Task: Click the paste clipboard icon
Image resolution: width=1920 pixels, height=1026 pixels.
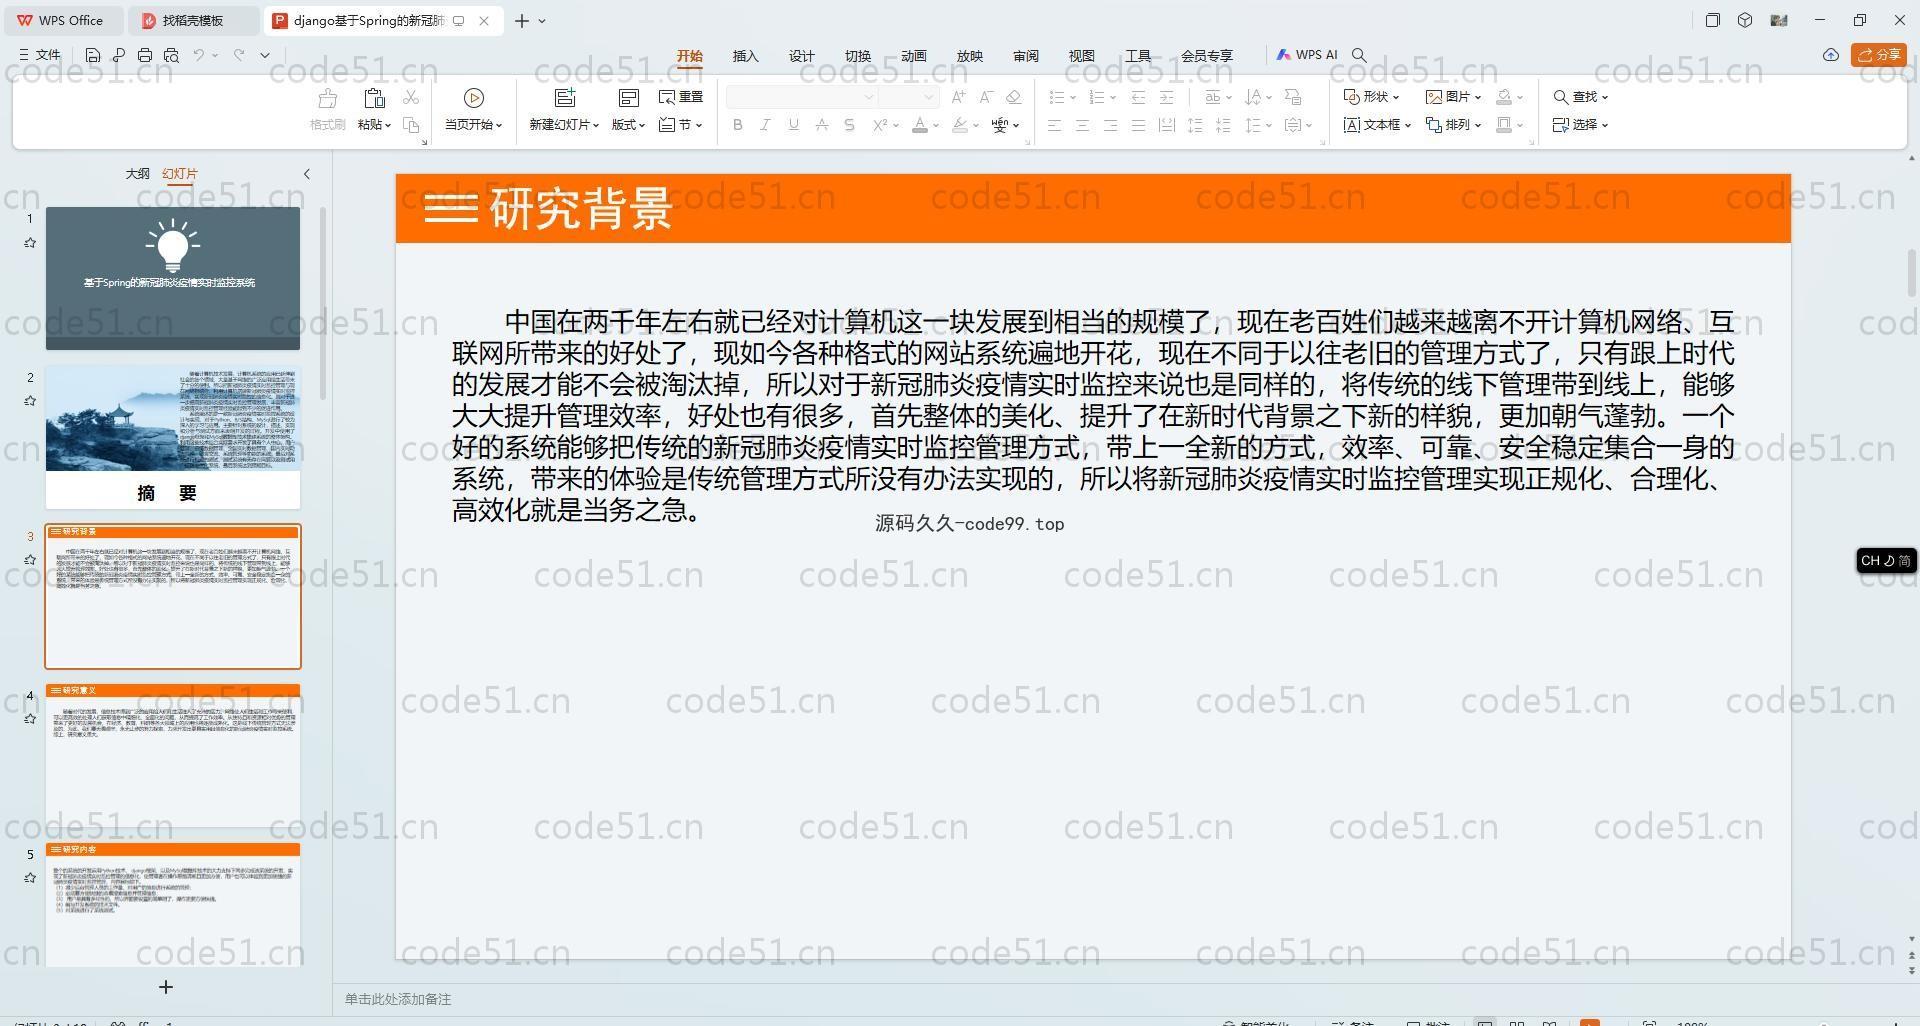Action: coord(374,98)
